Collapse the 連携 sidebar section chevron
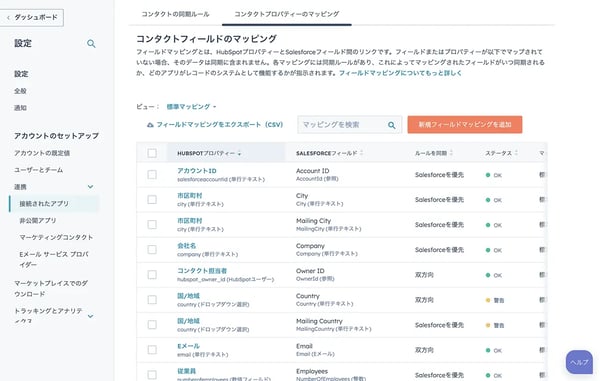This screenshot has height=381, width=600. click(90, 187)
